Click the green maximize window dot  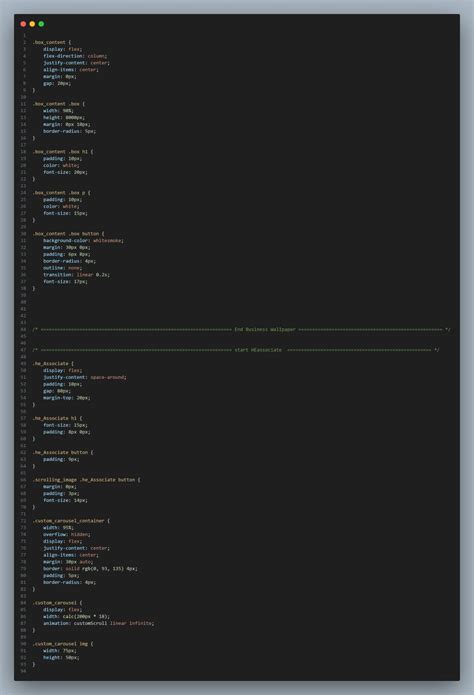pos(41,24)
